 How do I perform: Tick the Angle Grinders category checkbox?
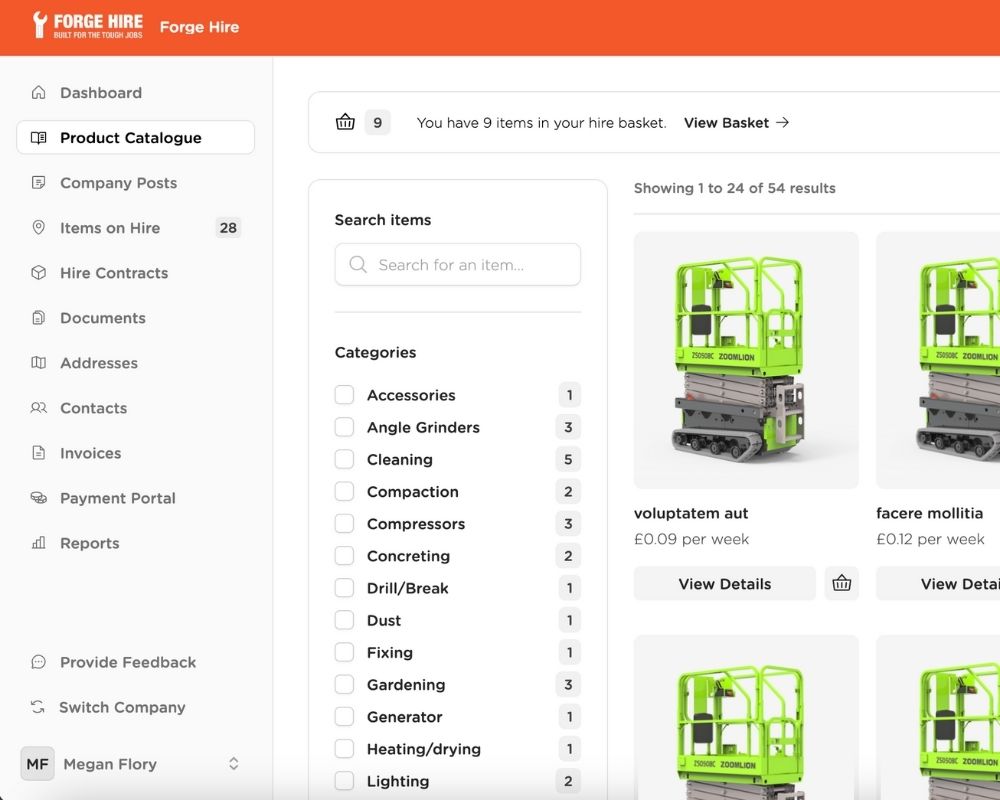click(x=344, y=427)
